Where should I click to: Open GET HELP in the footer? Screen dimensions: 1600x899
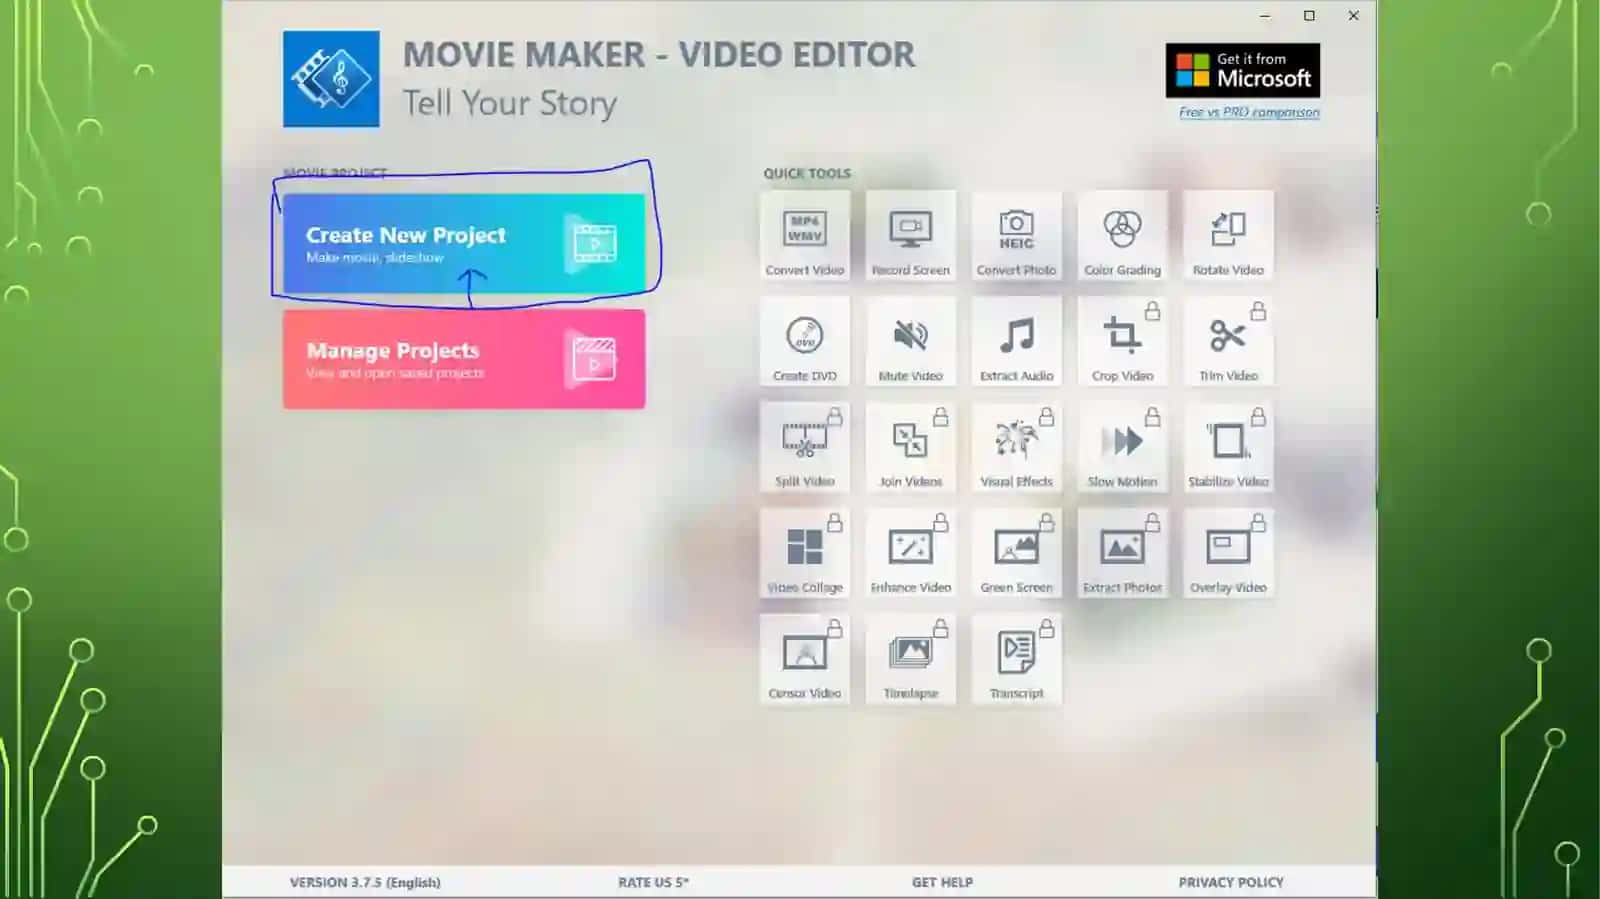[942, 882]
